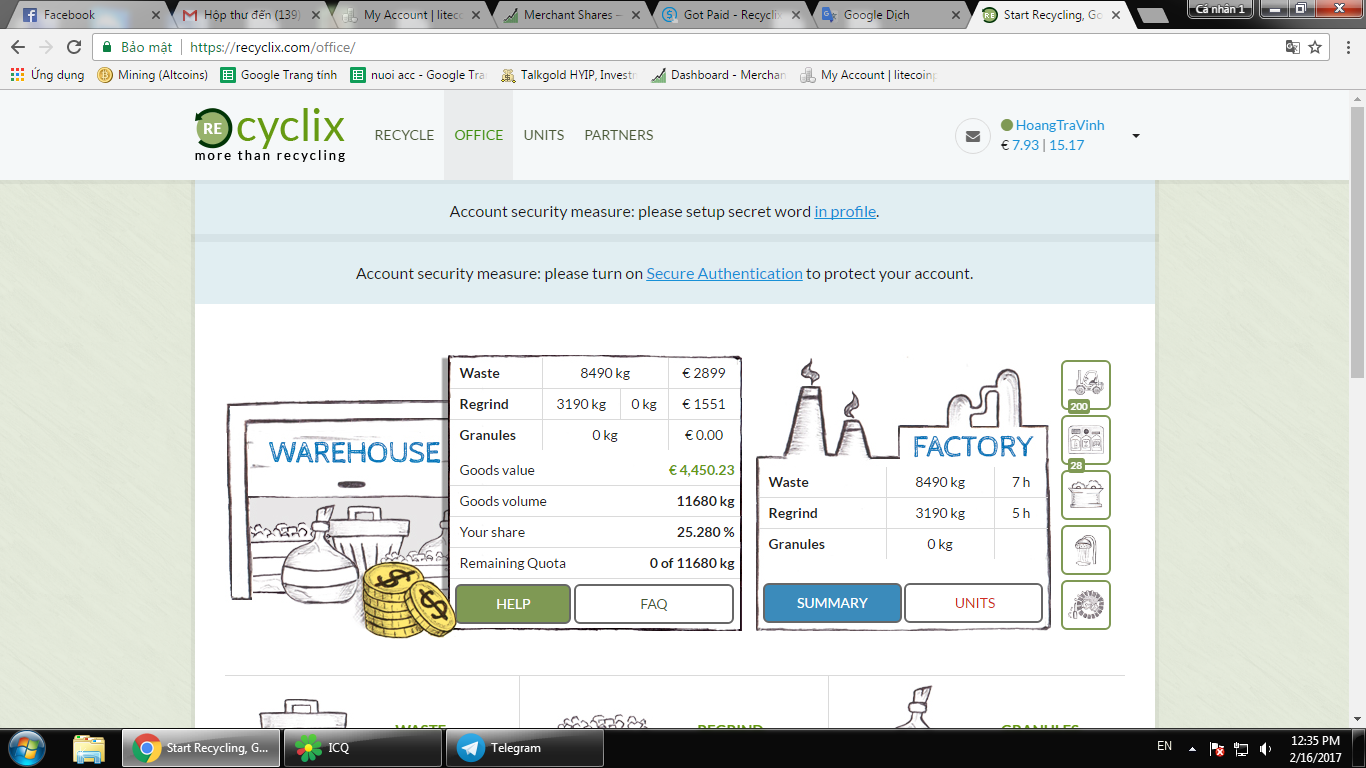The height and width of the screenshot is (768, 1366).
Task: Open File Explorer from the taskbar
Action: 89,748
